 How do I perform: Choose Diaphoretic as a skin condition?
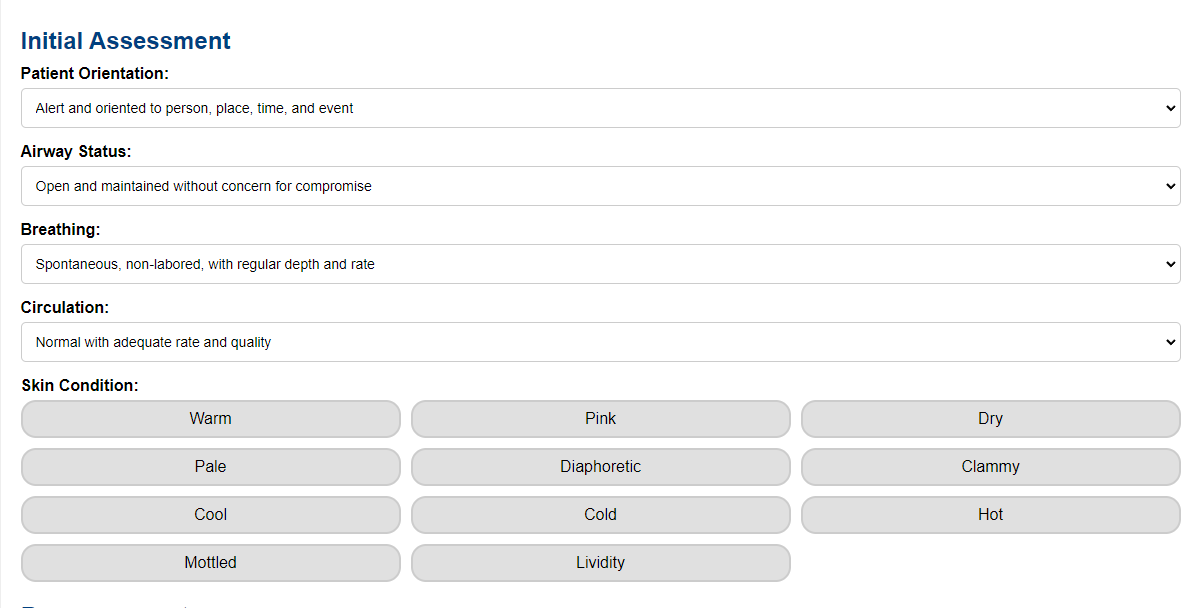coord(600,466)
